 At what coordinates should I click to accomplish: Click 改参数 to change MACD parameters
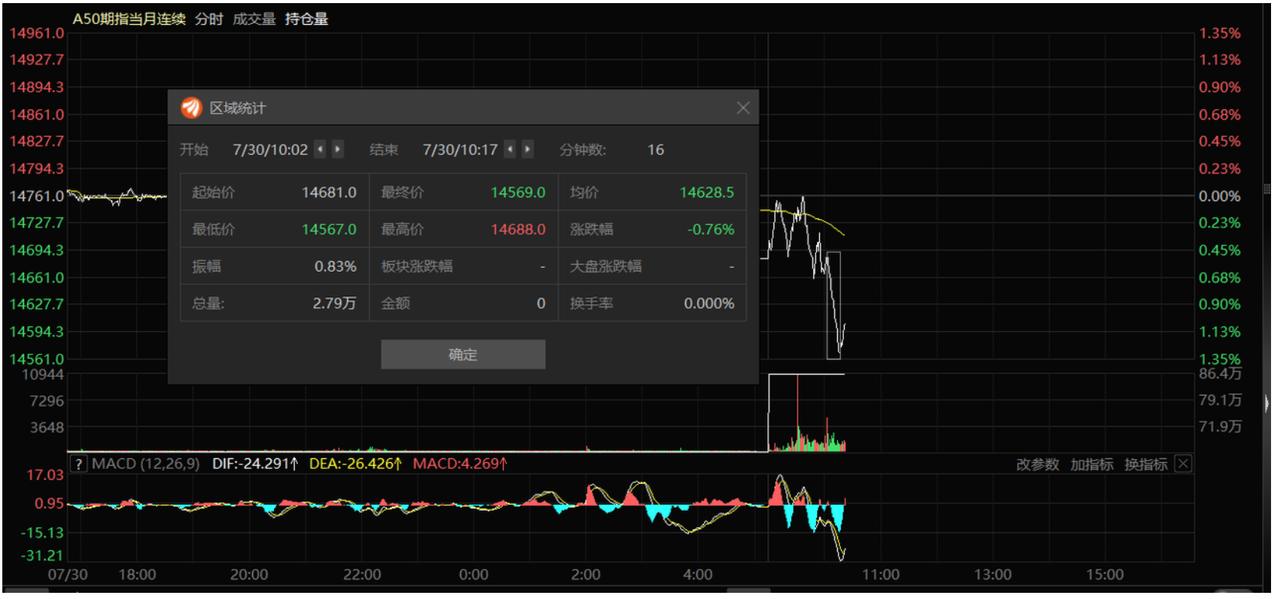coord(1037,464)
